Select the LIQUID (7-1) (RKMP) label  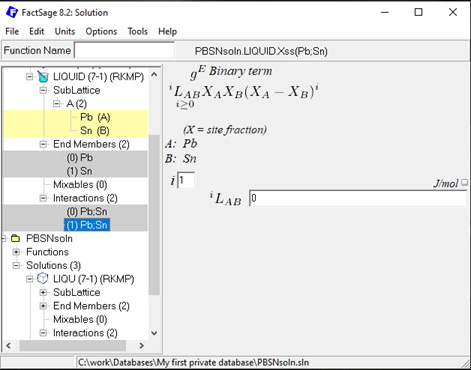(x=98, y=77)
